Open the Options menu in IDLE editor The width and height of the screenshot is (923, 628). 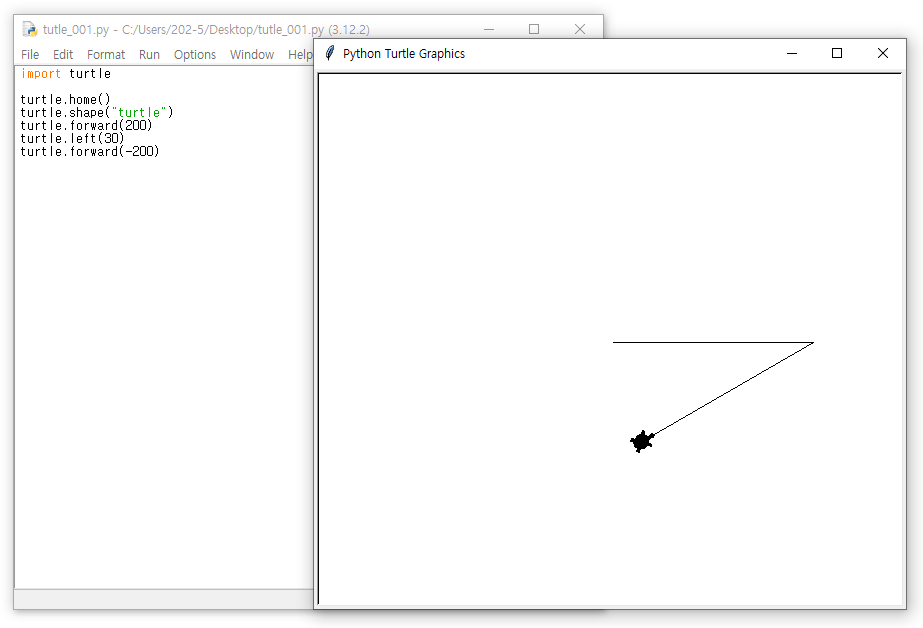coord(195,55)
